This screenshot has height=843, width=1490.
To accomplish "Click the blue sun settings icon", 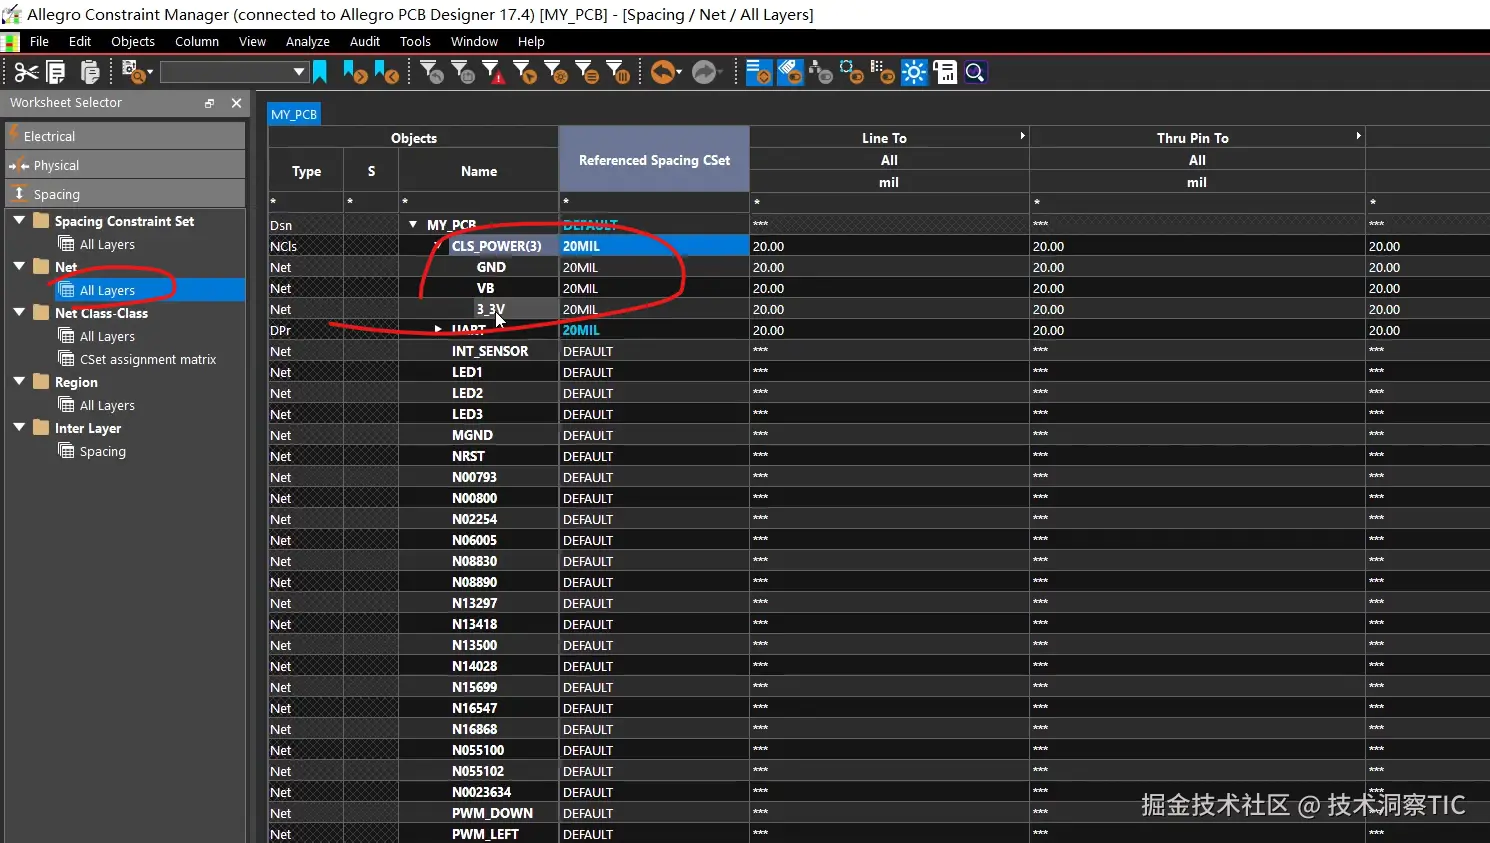I will coord(914,72).
